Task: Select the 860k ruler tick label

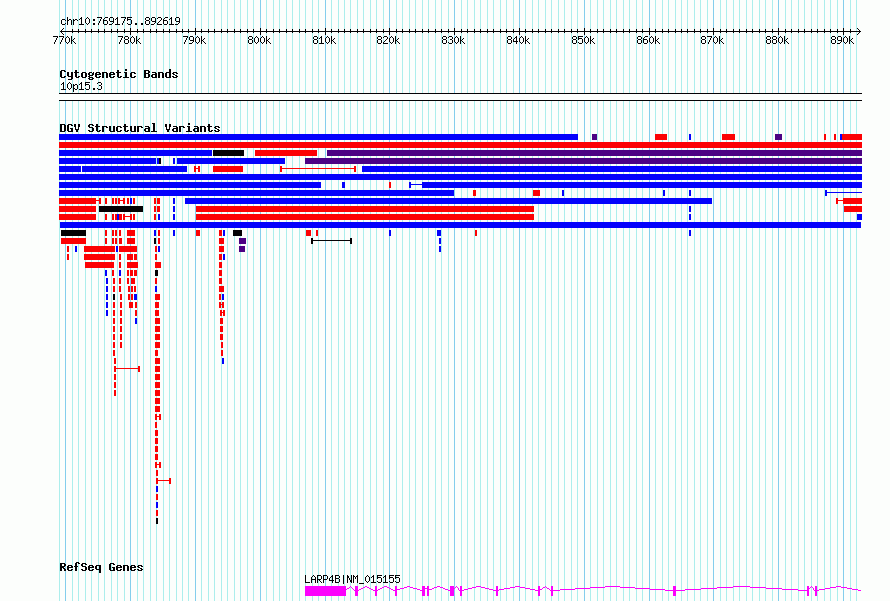Action: click(648, 40)
